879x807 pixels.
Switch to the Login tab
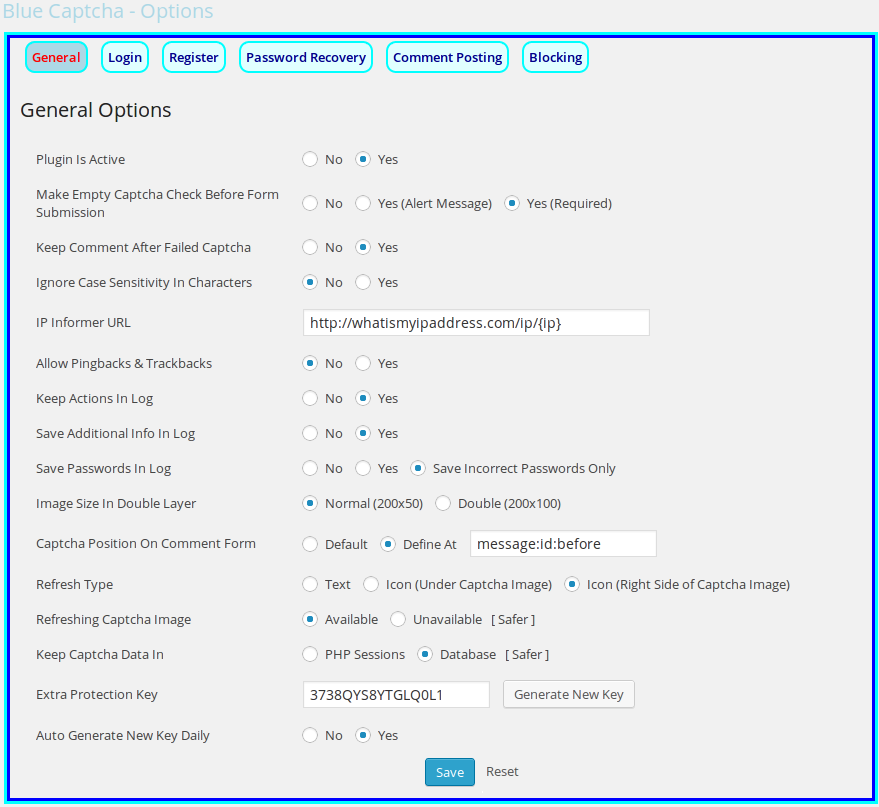coord(124,57)
